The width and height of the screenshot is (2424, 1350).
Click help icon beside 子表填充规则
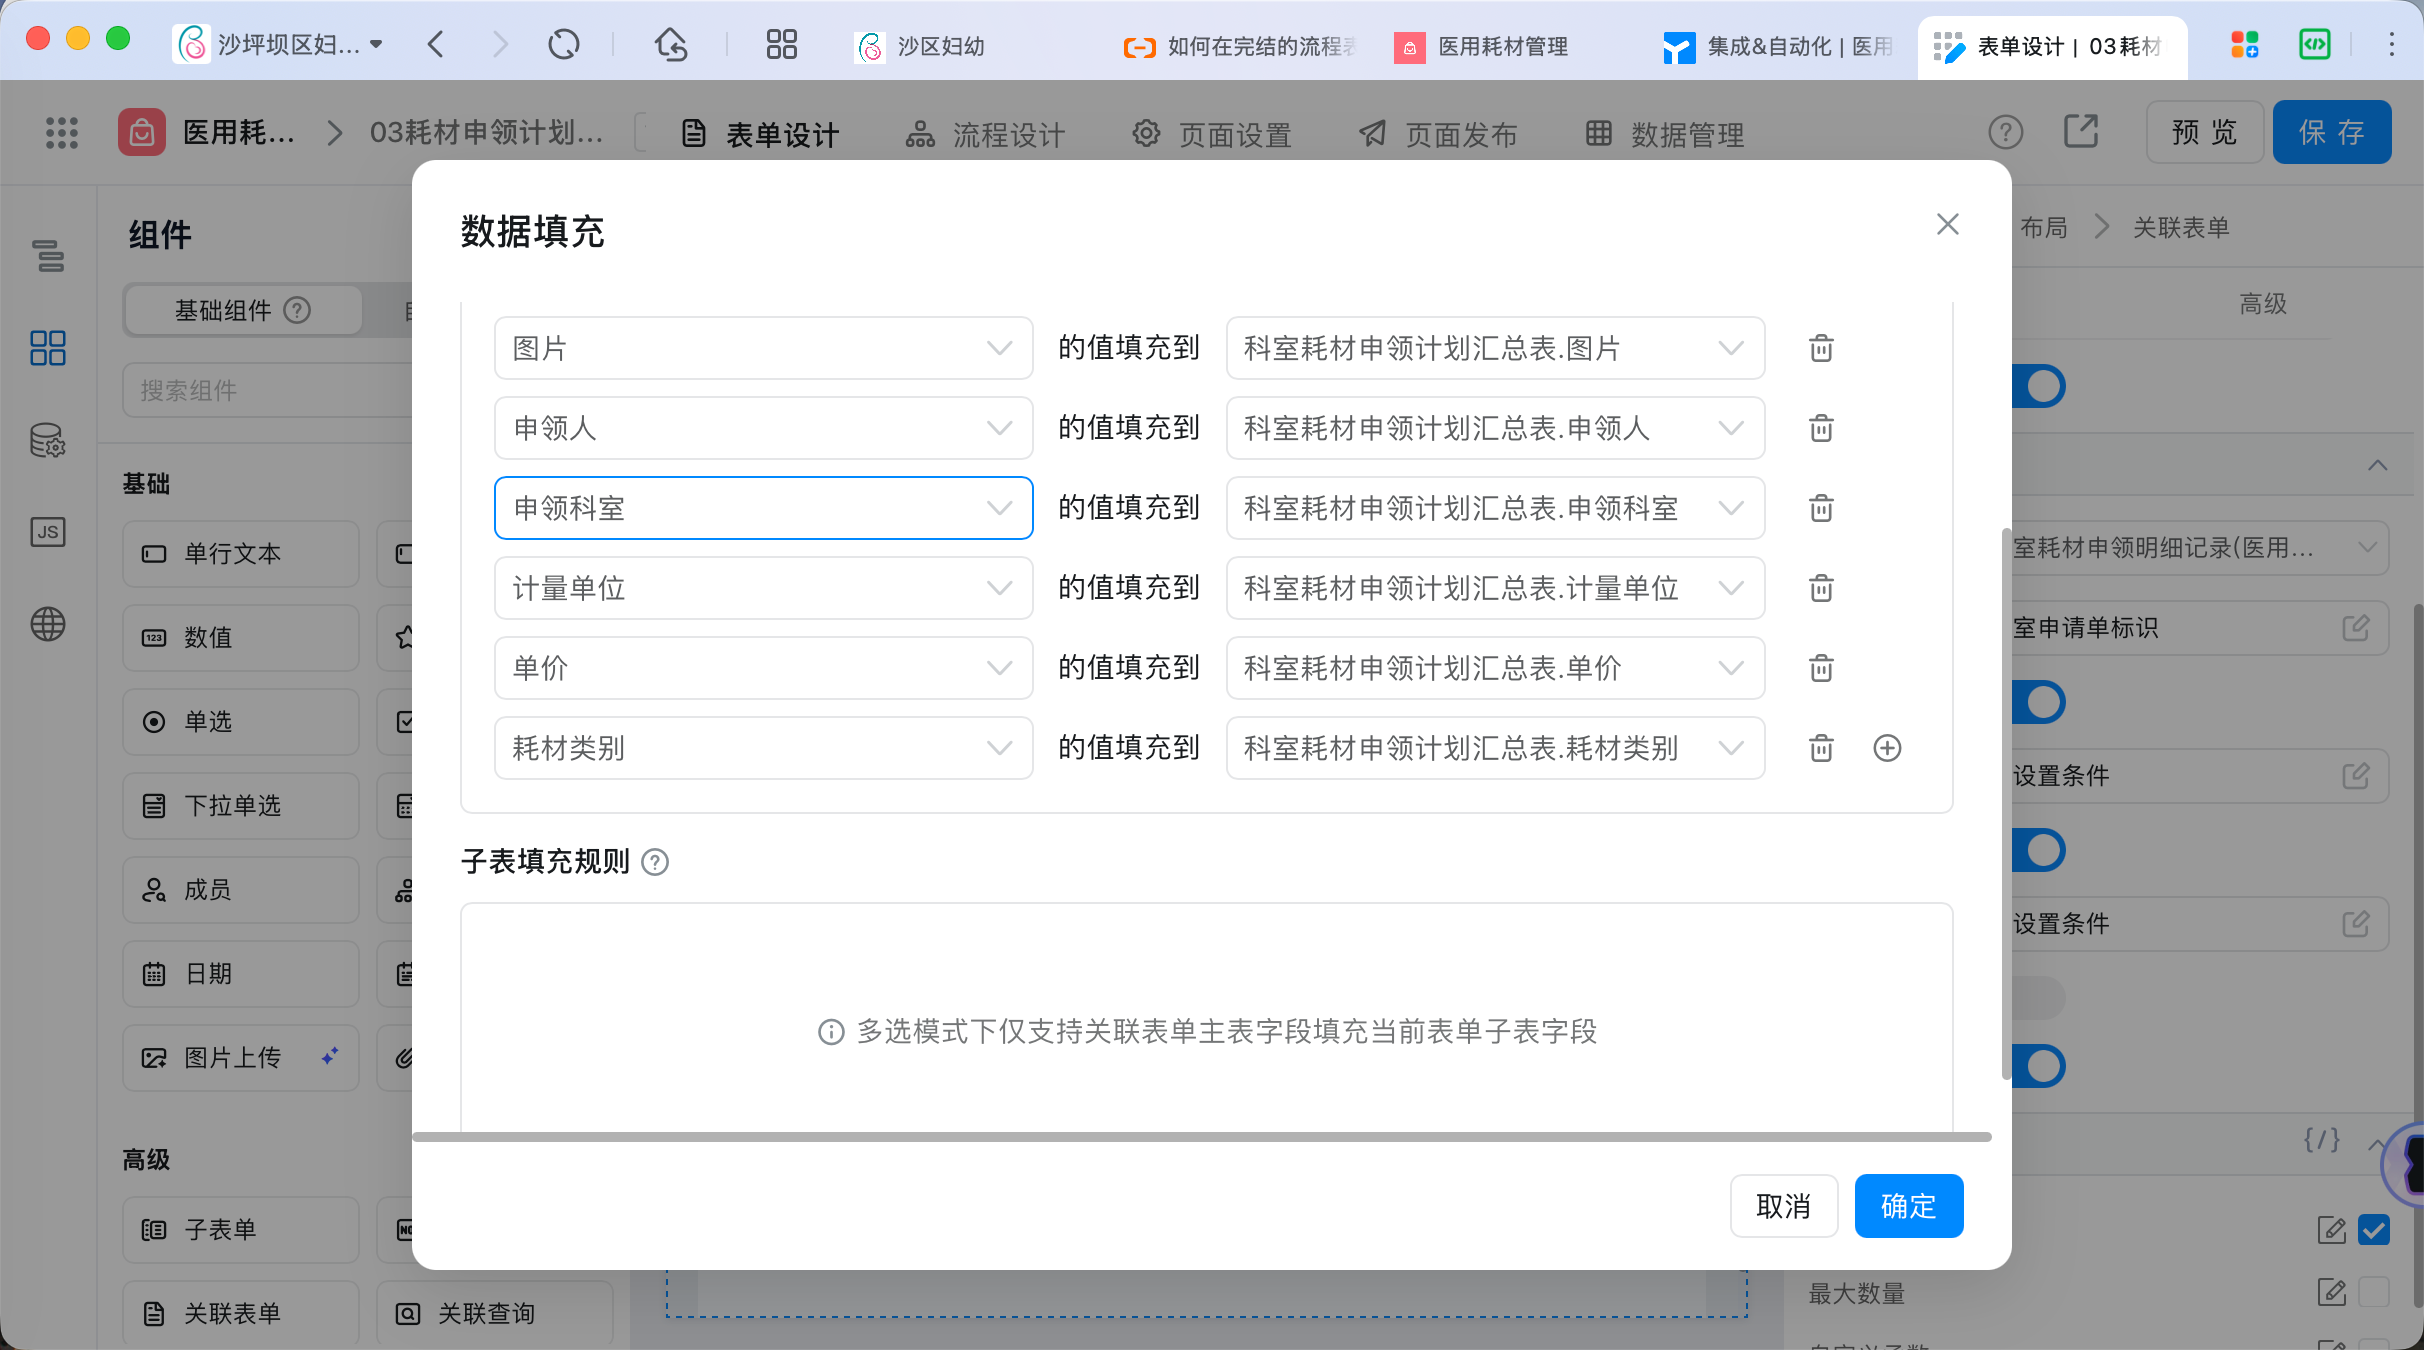[655, 862]
